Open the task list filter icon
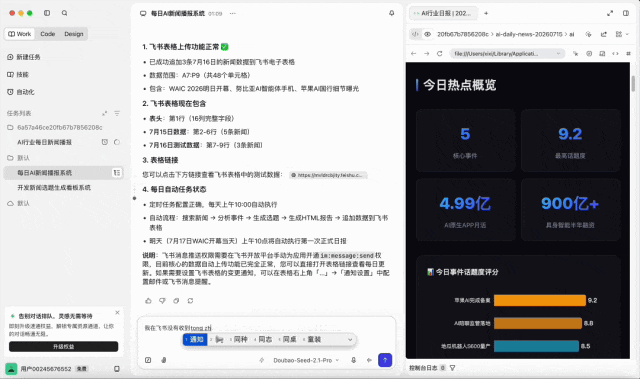 (117, 113)
